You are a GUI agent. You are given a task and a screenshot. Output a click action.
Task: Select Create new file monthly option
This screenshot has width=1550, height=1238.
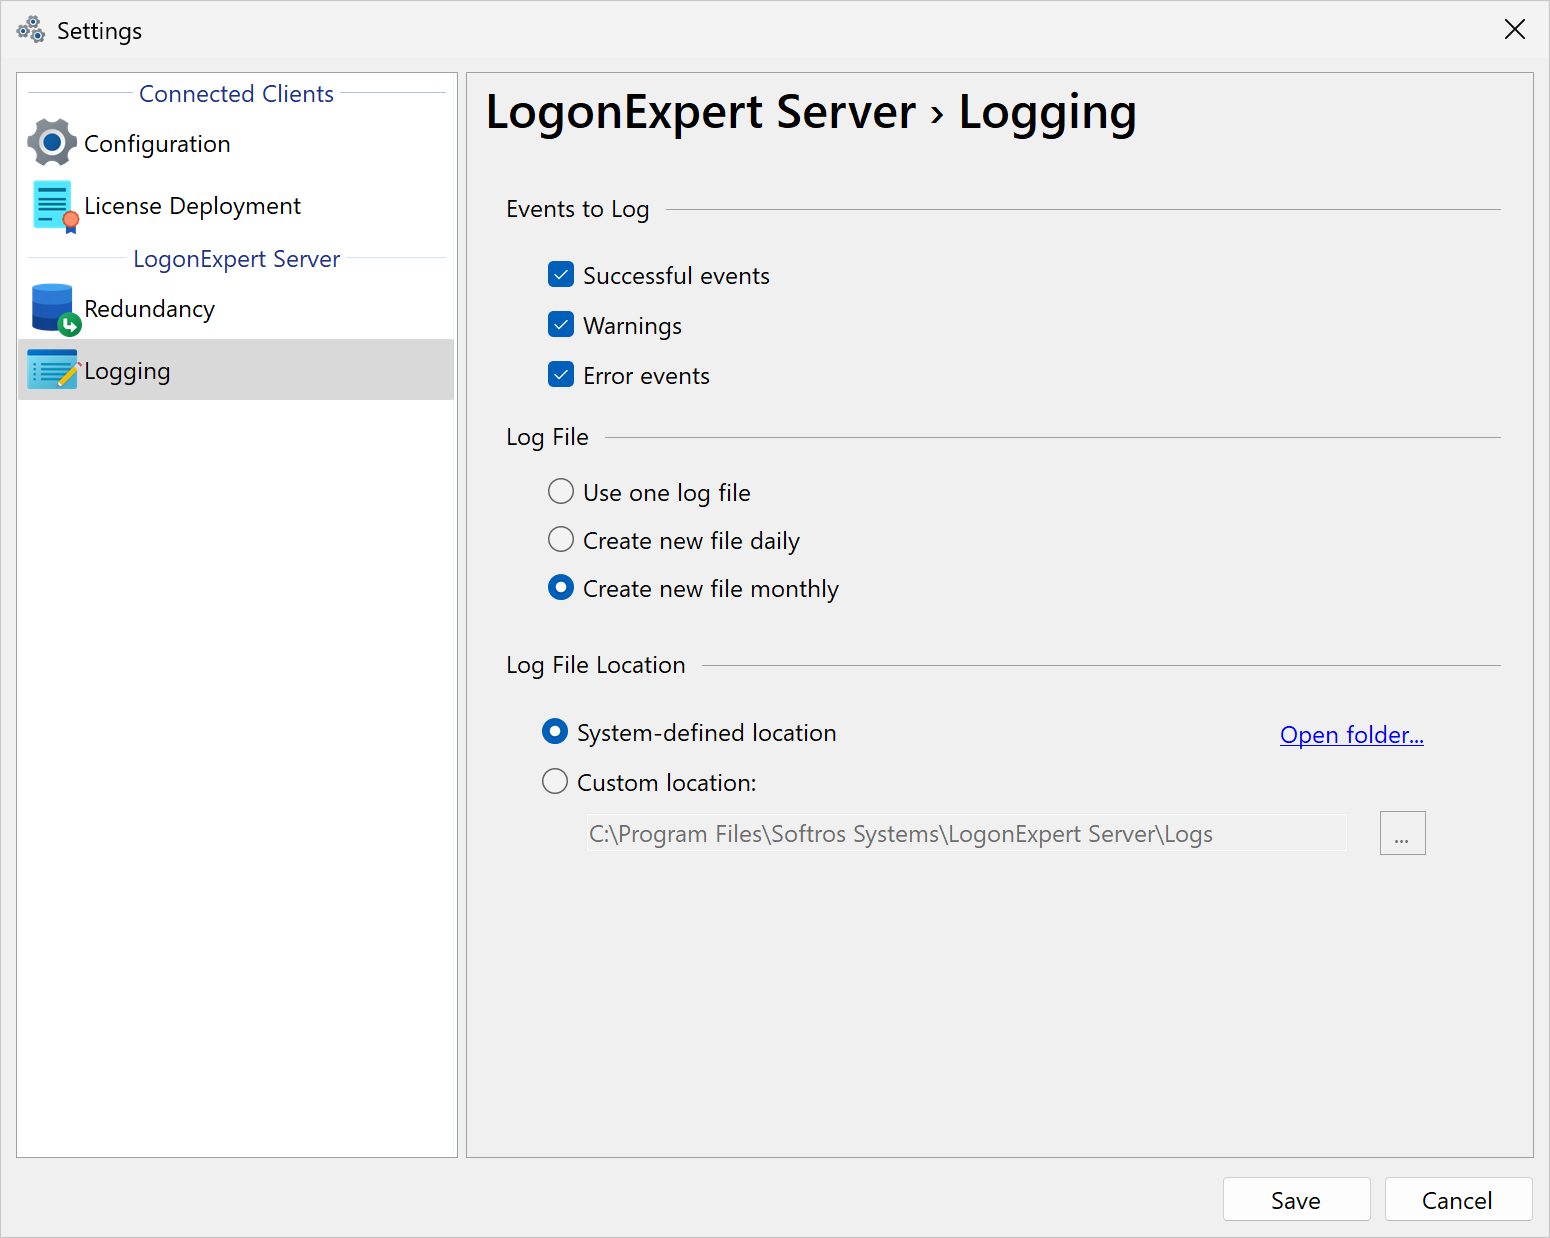coord(561,588)
